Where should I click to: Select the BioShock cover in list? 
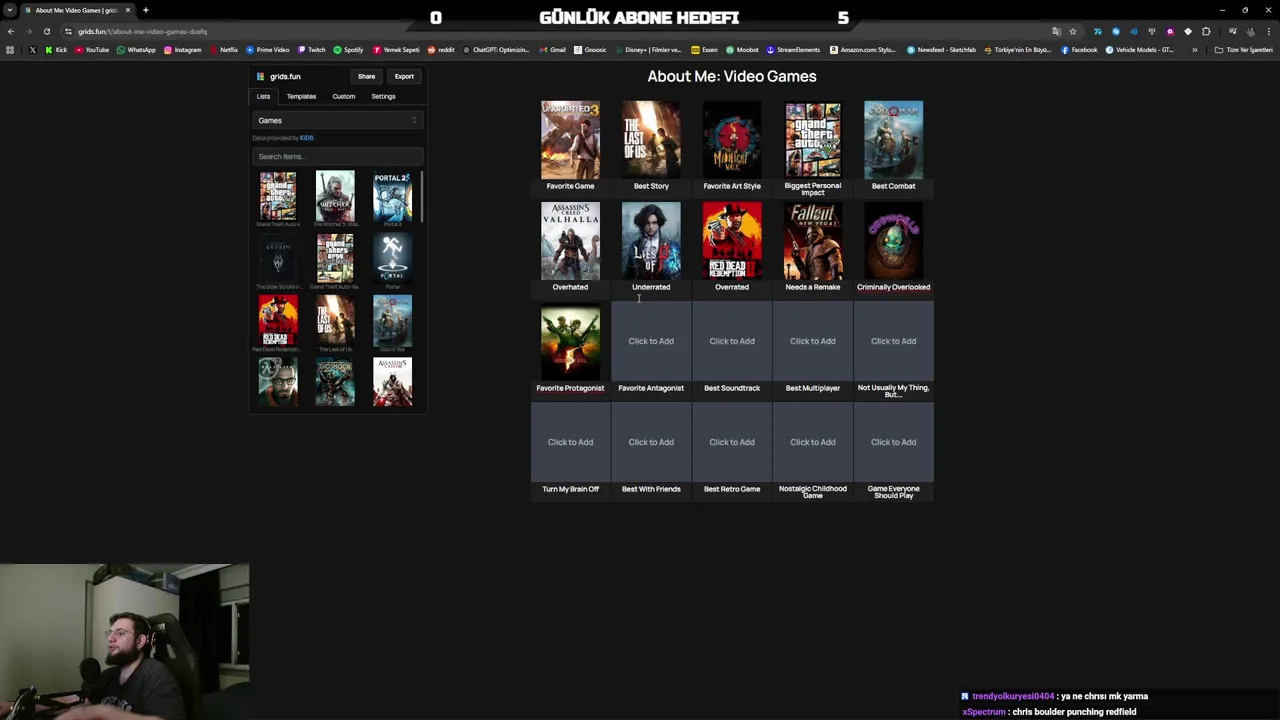(335, 382)
